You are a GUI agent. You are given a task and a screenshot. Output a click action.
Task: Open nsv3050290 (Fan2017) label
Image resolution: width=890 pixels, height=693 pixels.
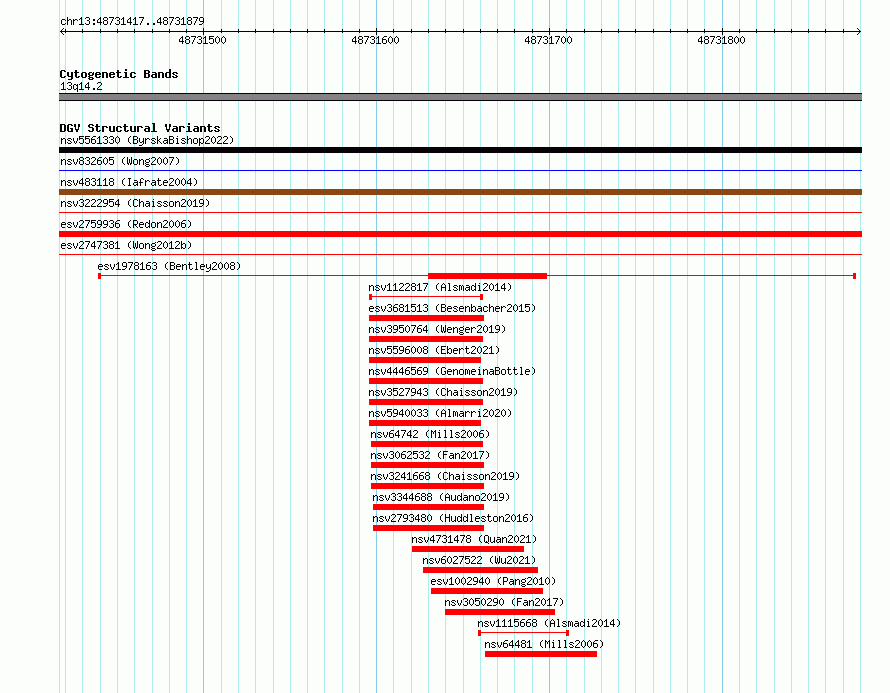tap(504, 602)
